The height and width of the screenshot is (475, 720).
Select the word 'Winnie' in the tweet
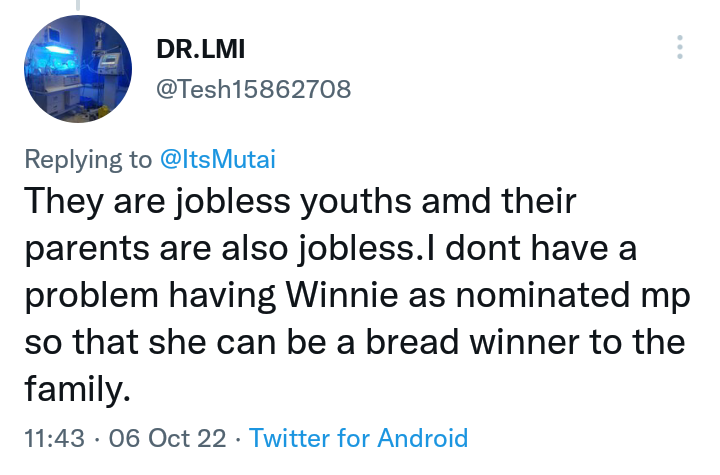point(342,295)
